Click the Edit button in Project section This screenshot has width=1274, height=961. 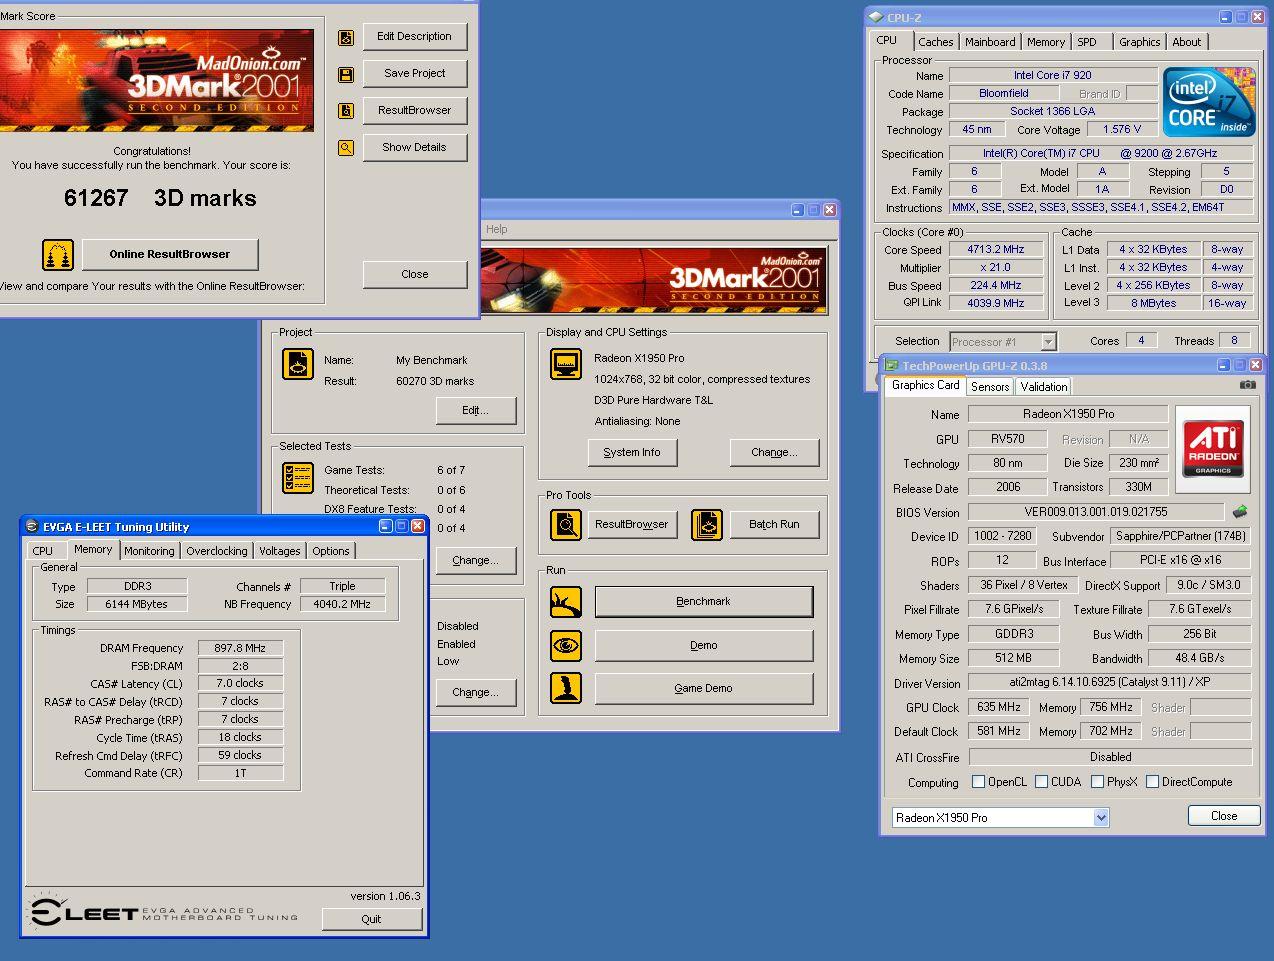[x=475, y=411]
